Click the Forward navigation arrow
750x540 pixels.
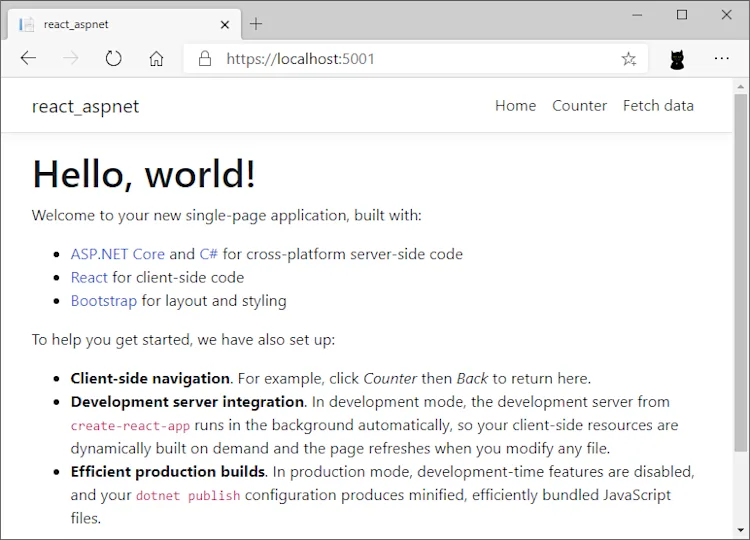[71, 59]
